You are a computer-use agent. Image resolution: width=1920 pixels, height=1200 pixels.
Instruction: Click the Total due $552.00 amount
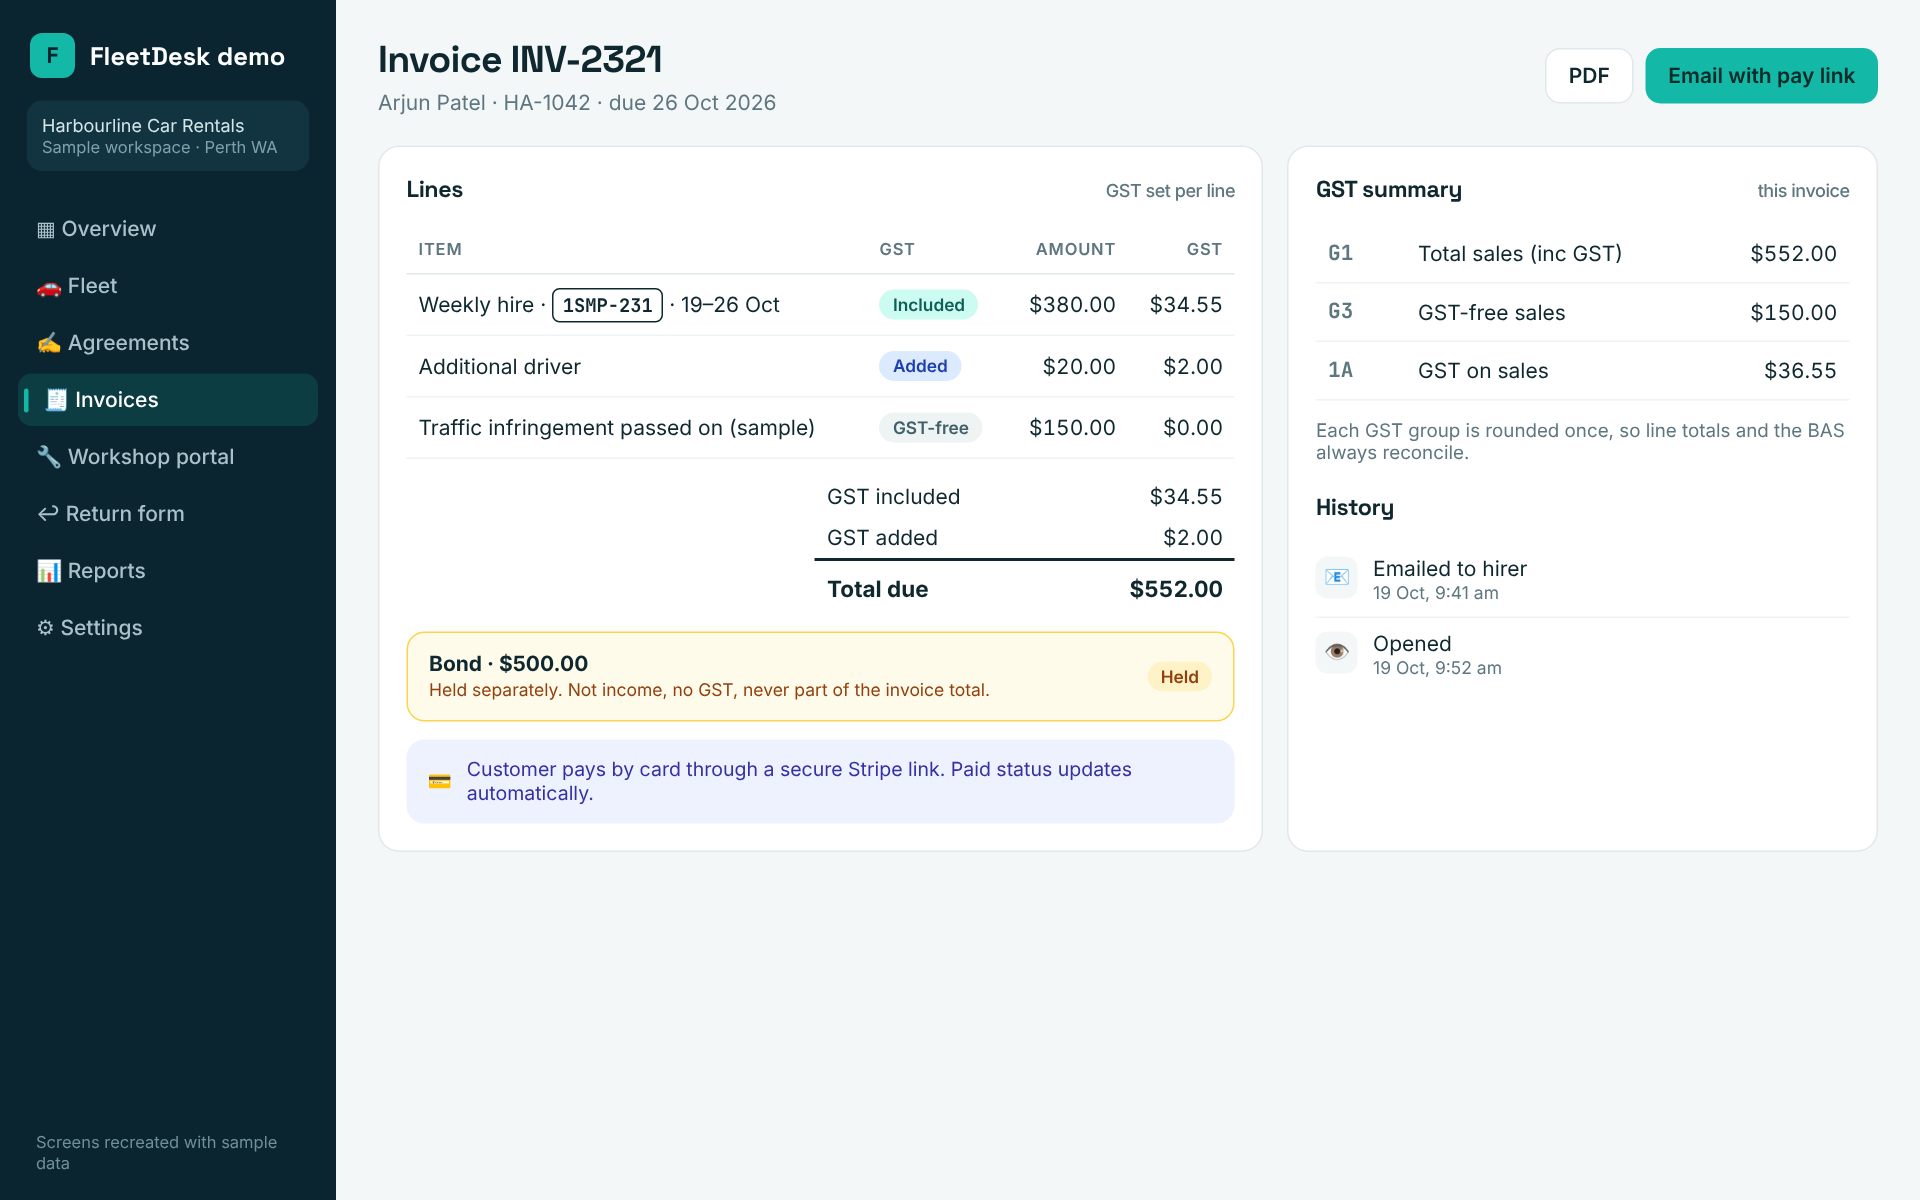[1176, 589]
